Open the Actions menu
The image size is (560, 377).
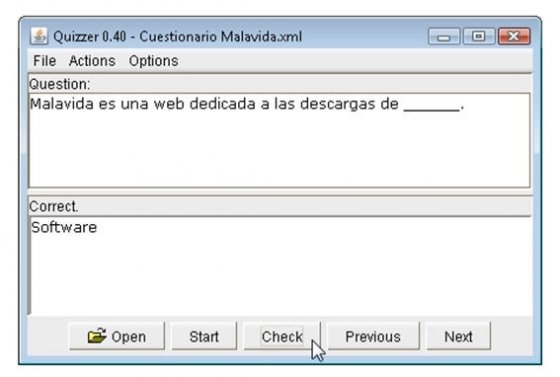tap(92, 61)
